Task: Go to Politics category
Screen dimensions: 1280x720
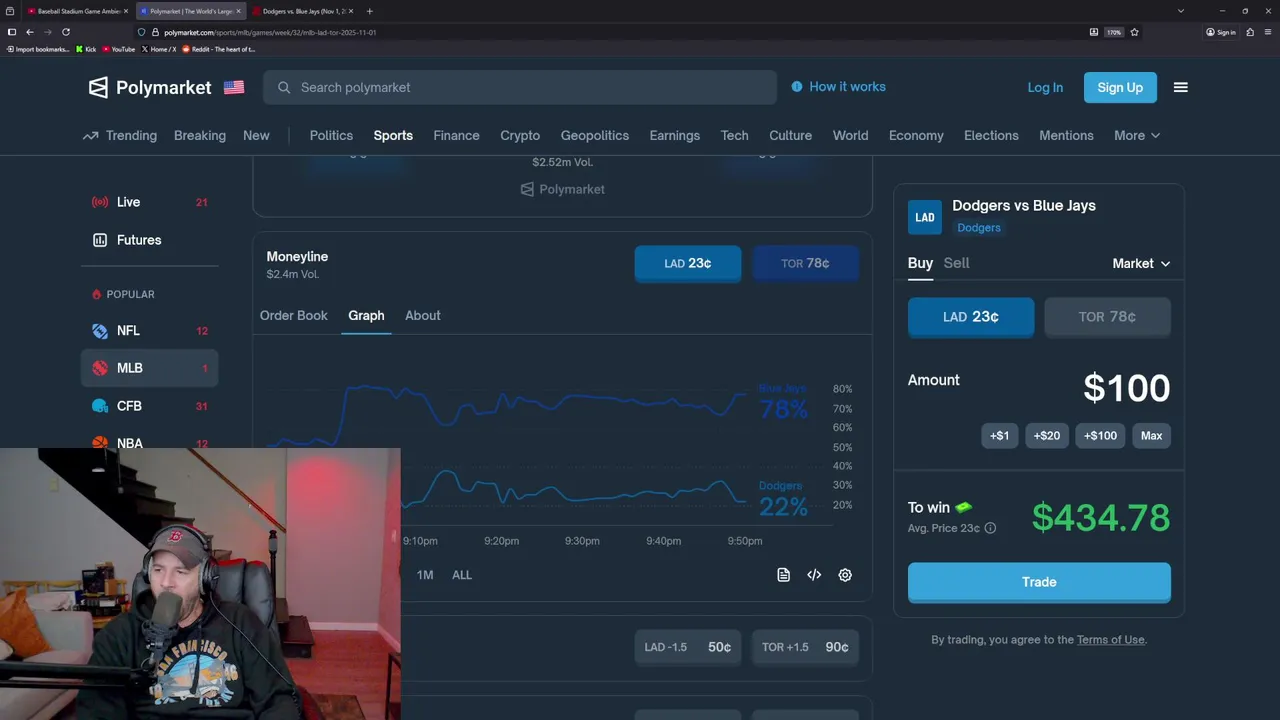Action: pos(331,135)
